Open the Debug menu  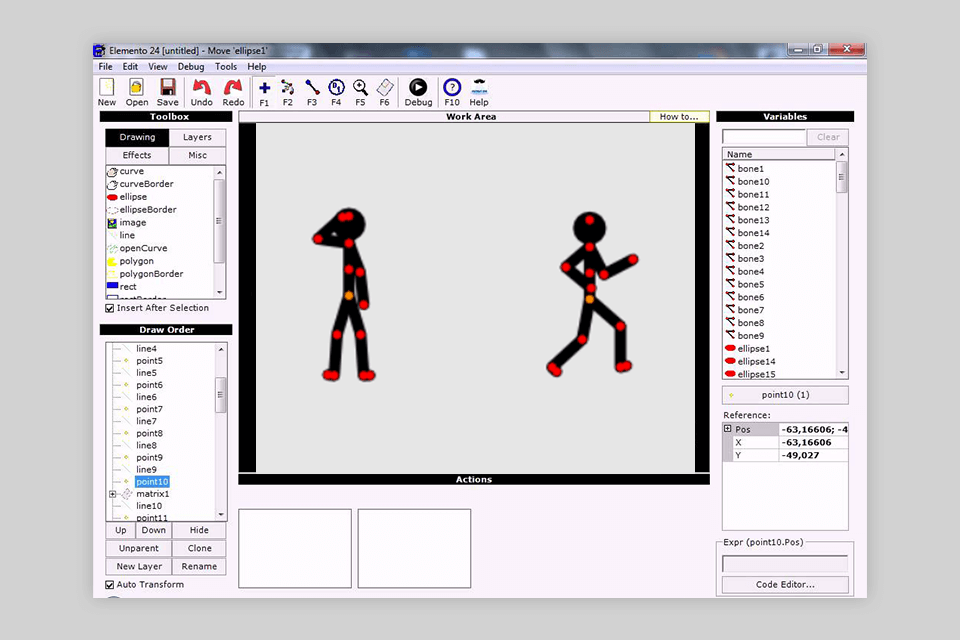190,66
